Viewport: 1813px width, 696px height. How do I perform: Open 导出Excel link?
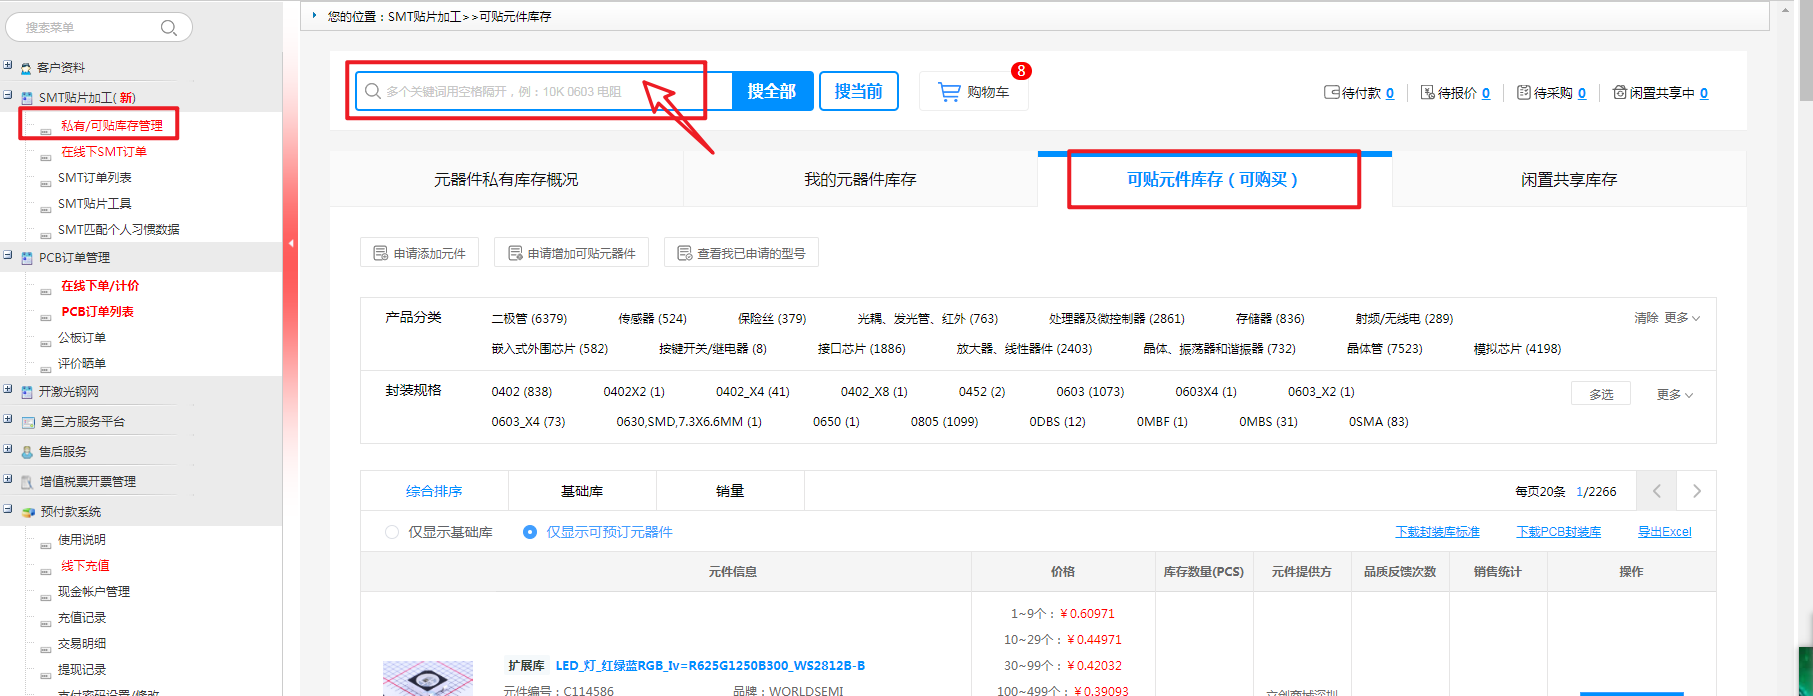click(x=1664, y=532)
